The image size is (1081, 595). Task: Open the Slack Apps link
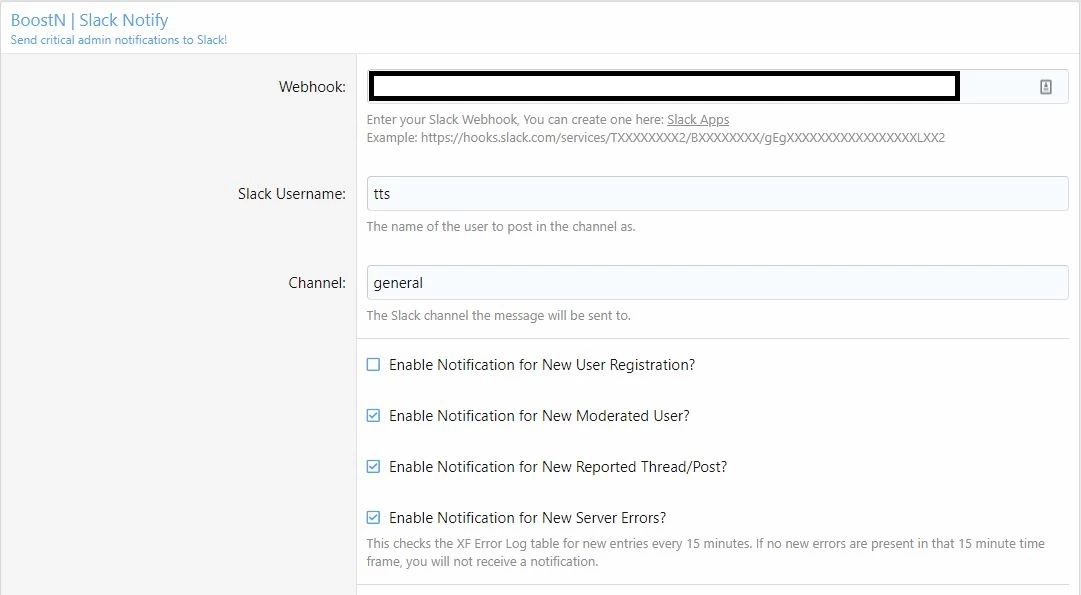pyautogui.click(x=698, y=119)
